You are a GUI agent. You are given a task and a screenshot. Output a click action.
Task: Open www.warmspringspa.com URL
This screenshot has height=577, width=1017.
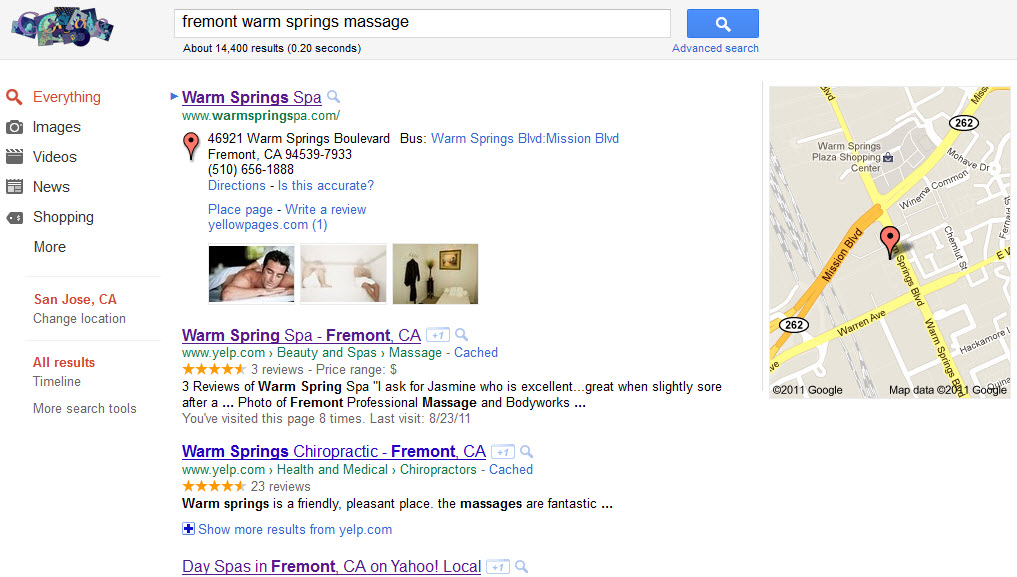click(x=261, y=116)
